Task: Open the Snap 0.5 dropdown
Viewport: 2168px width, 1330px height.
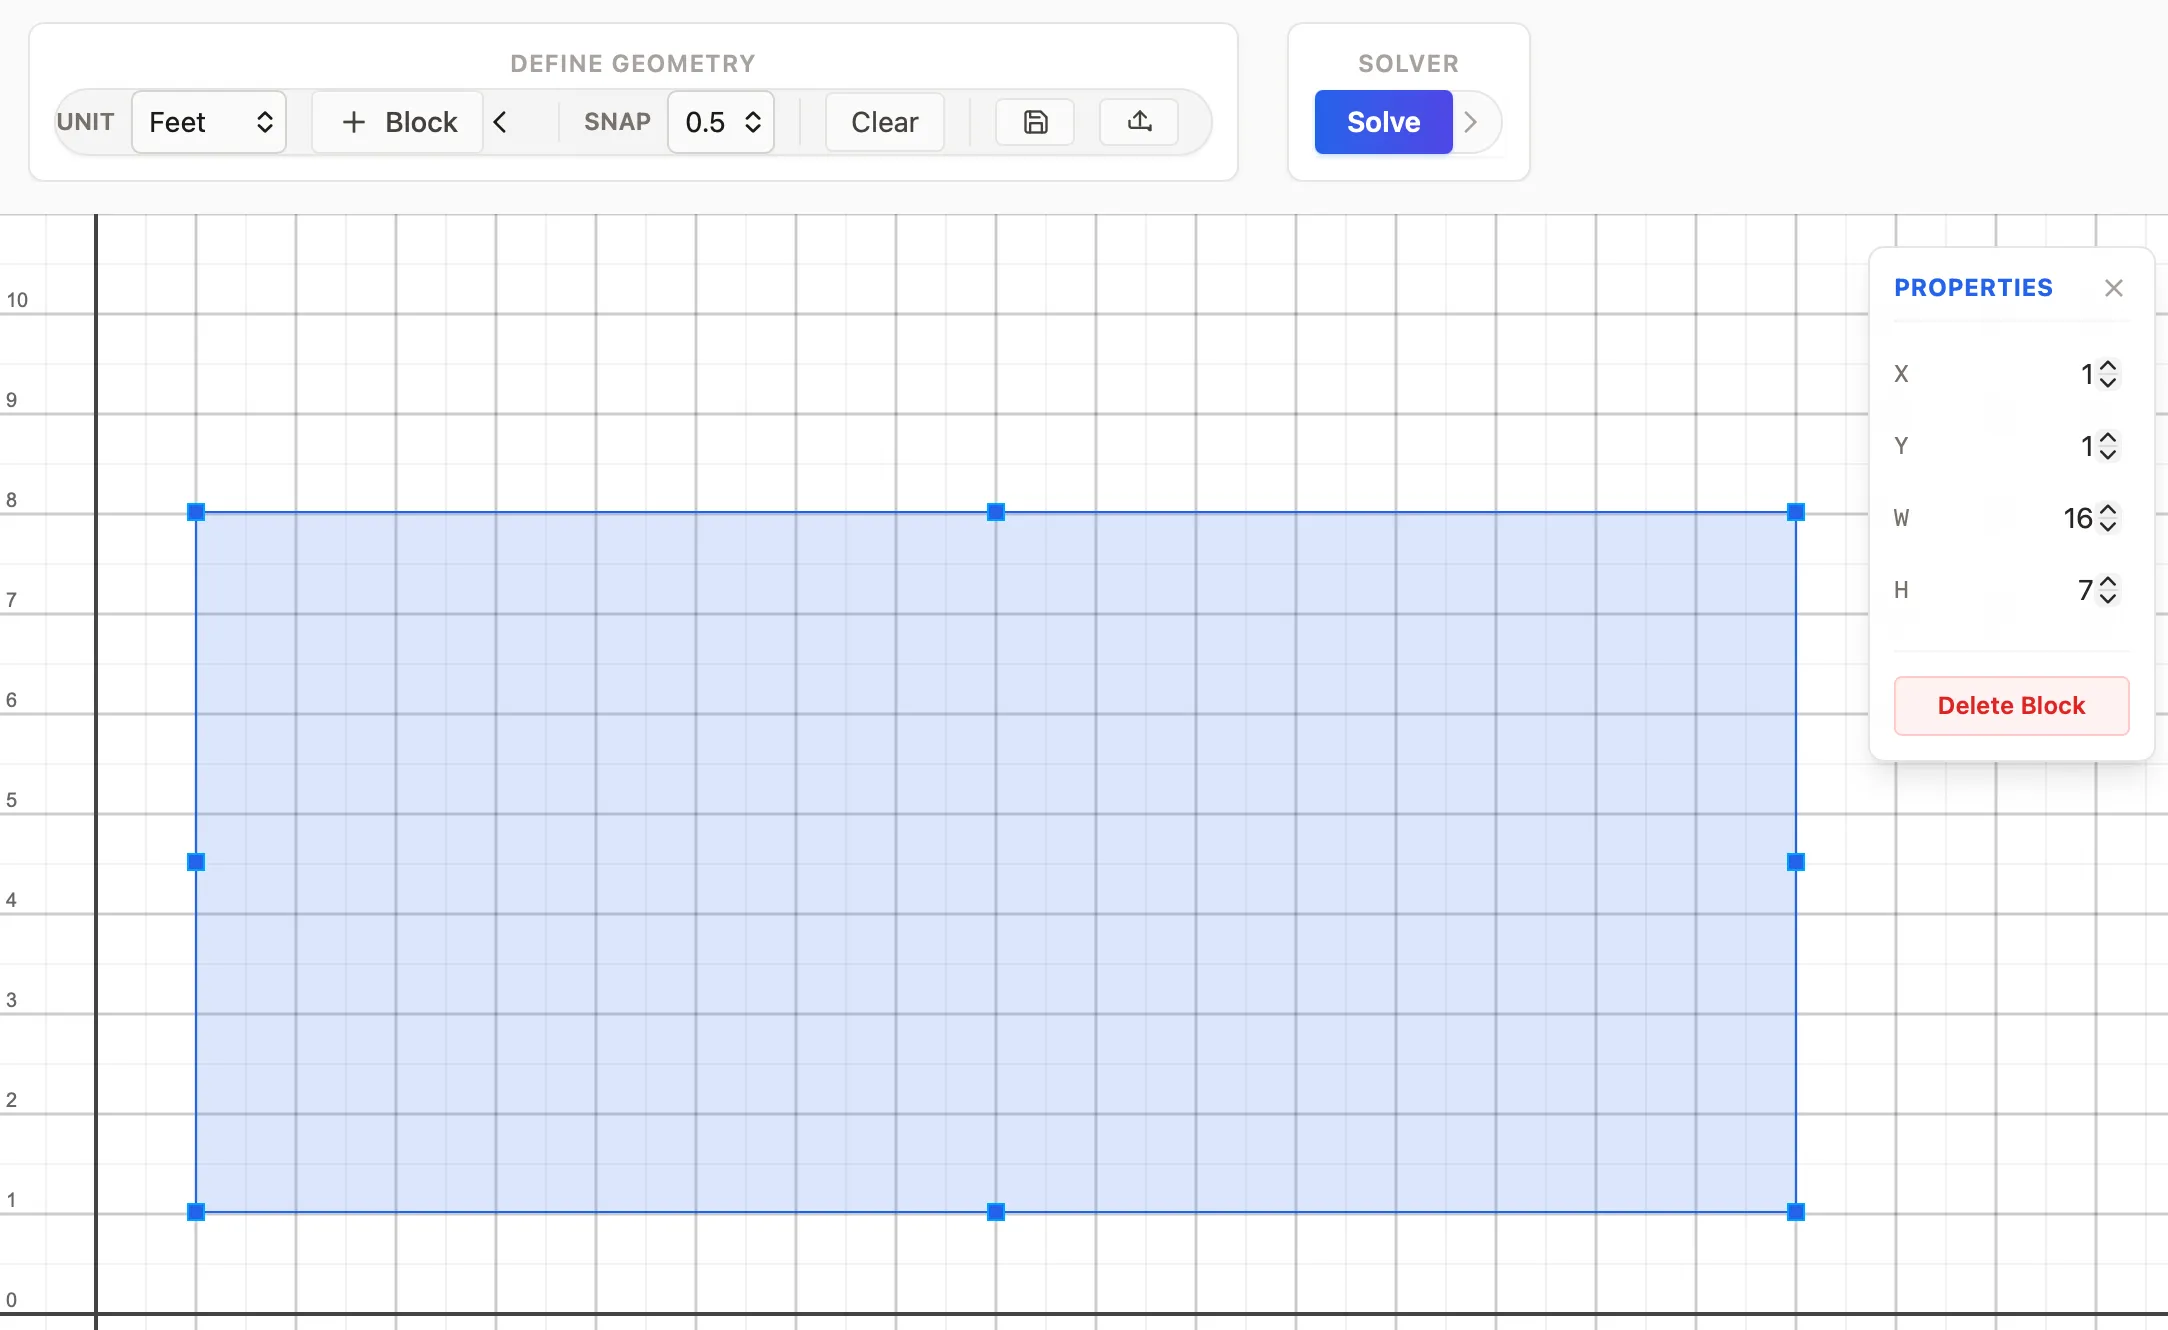Action: coord(721,122)
